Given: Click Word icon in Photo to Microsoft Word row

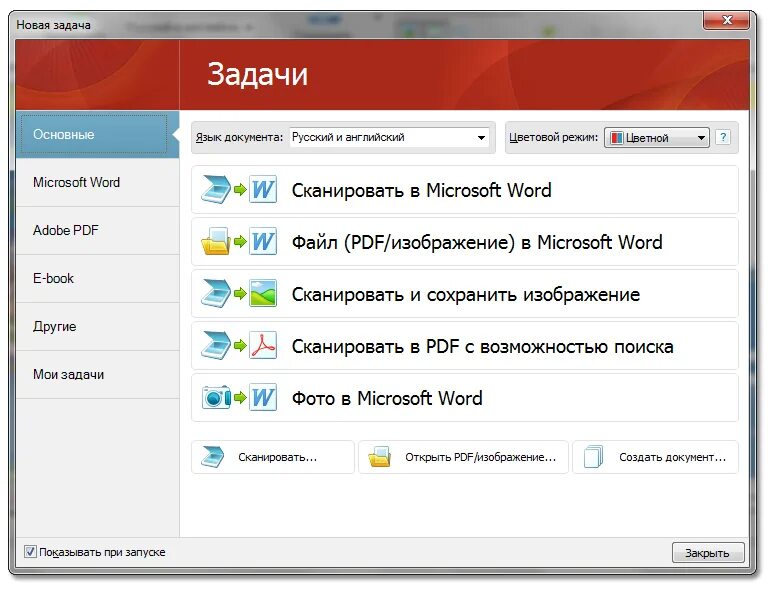Looking at the screenshot, I should [x=263, y=397].
